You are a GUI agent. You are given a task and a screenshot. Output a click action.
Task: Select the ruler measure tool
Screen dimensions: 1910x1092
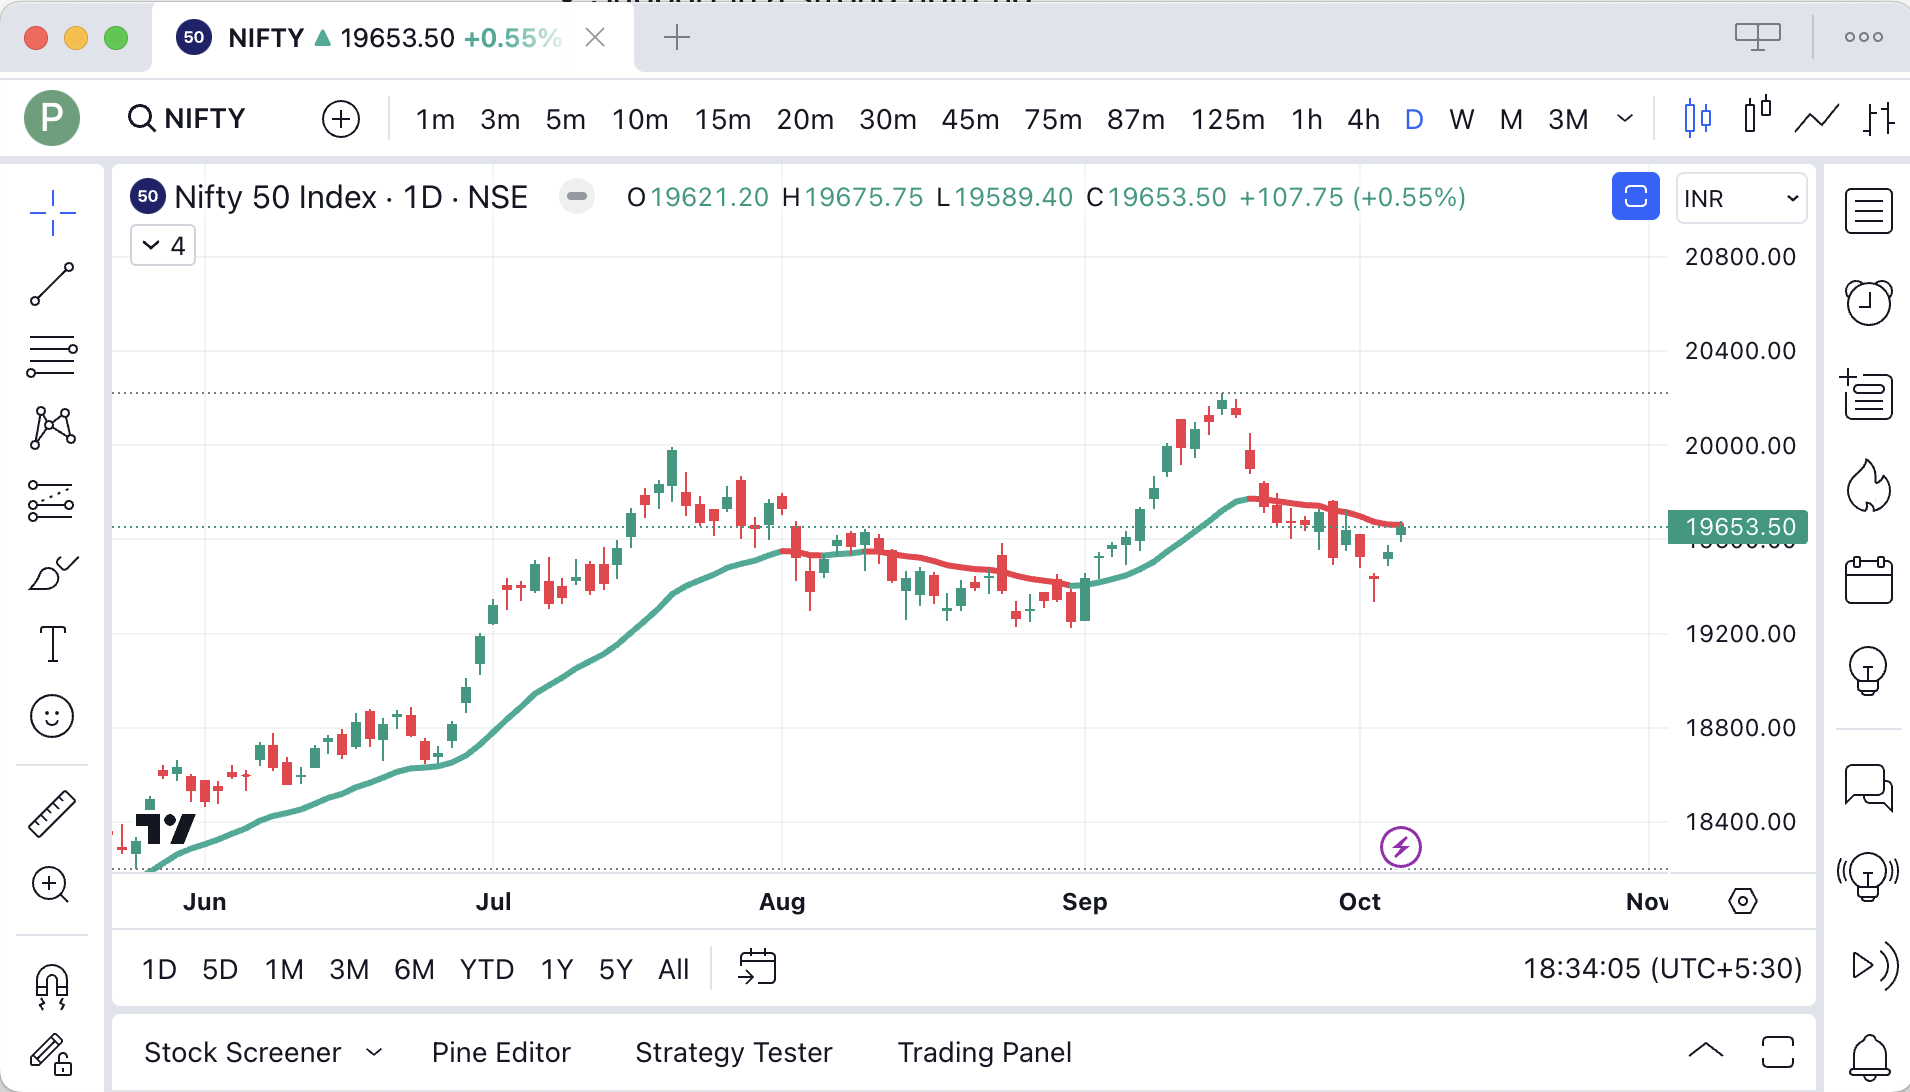coord(52,813)
